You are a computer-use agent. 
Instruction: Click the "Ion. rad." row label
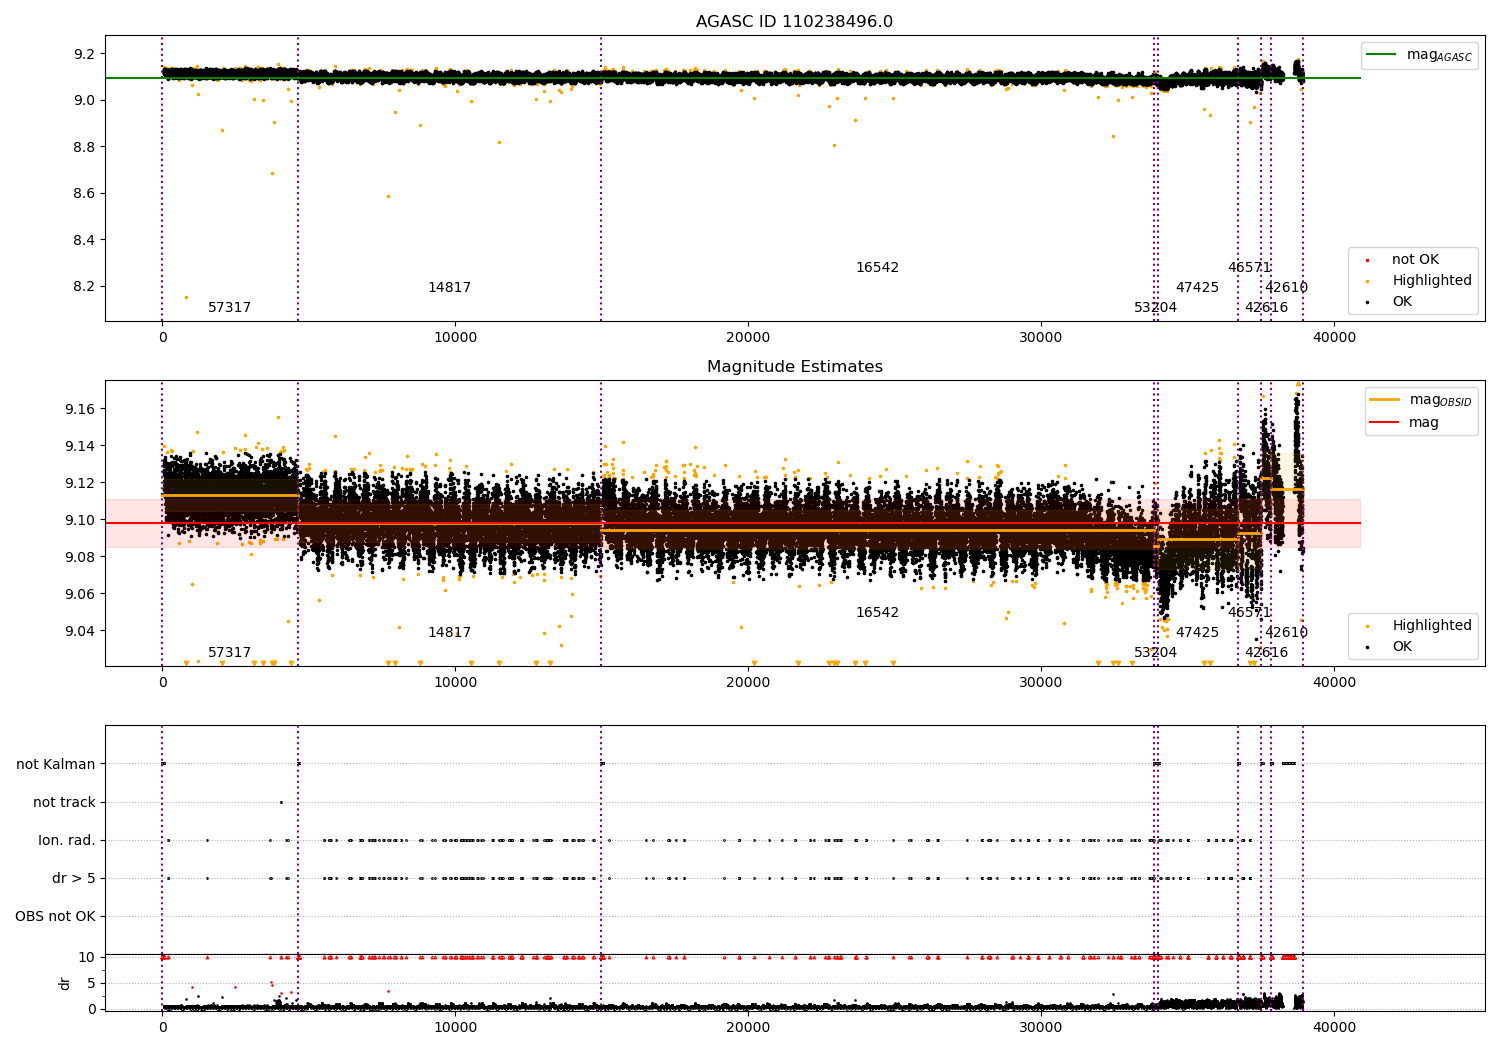[x=67, y=840]
